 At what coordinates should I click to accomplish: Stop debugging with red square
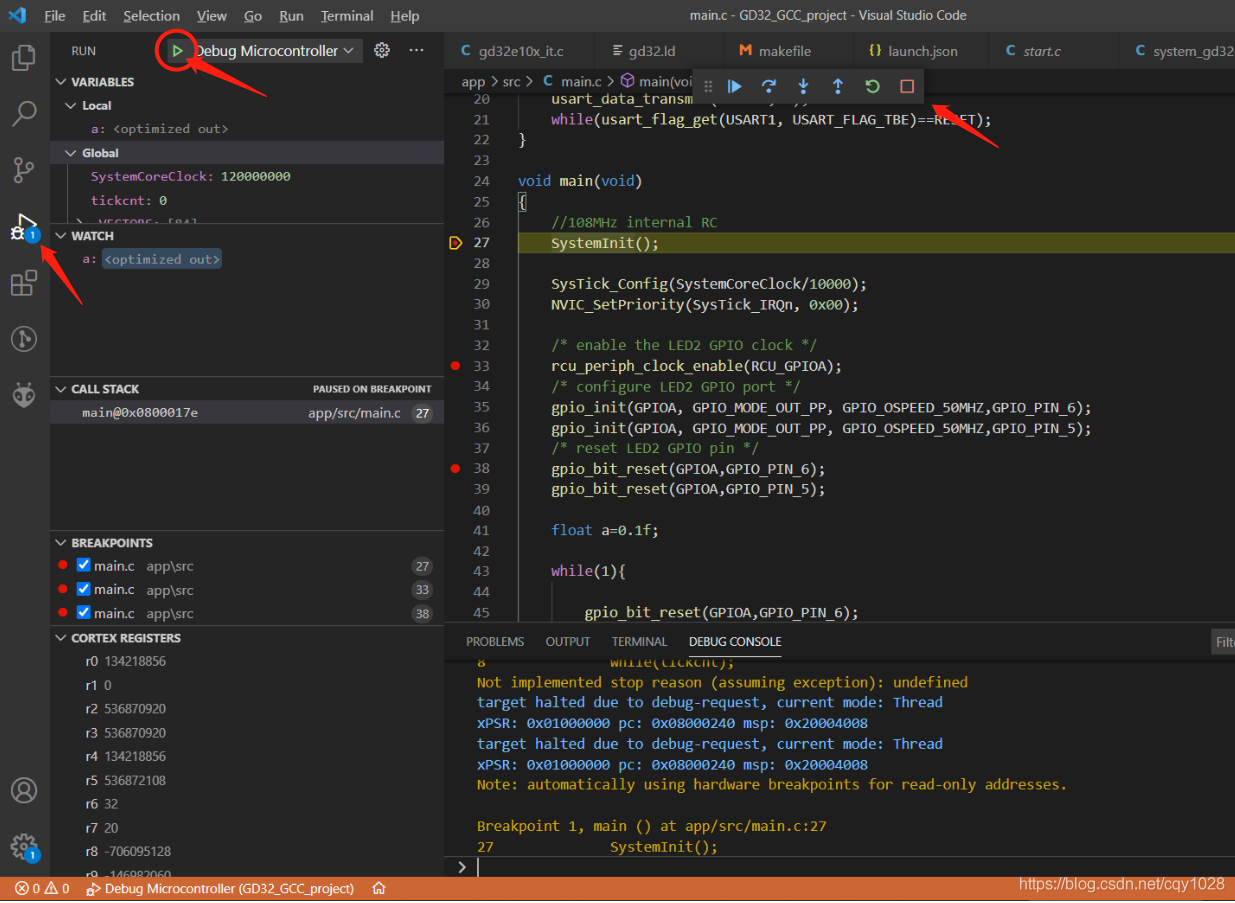(x=907, y=87)
